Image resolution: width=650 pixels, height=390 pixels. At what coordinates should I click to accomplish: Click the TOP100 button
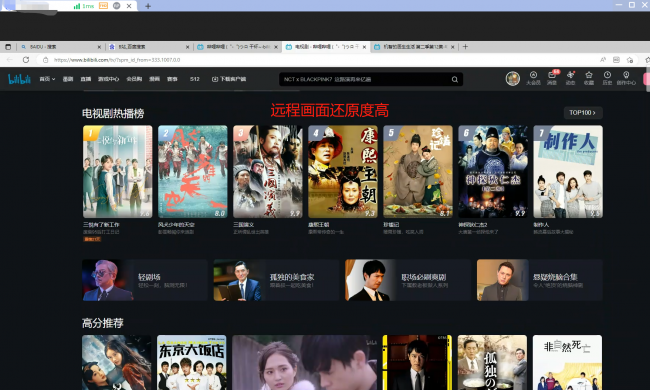coord(583,113)
